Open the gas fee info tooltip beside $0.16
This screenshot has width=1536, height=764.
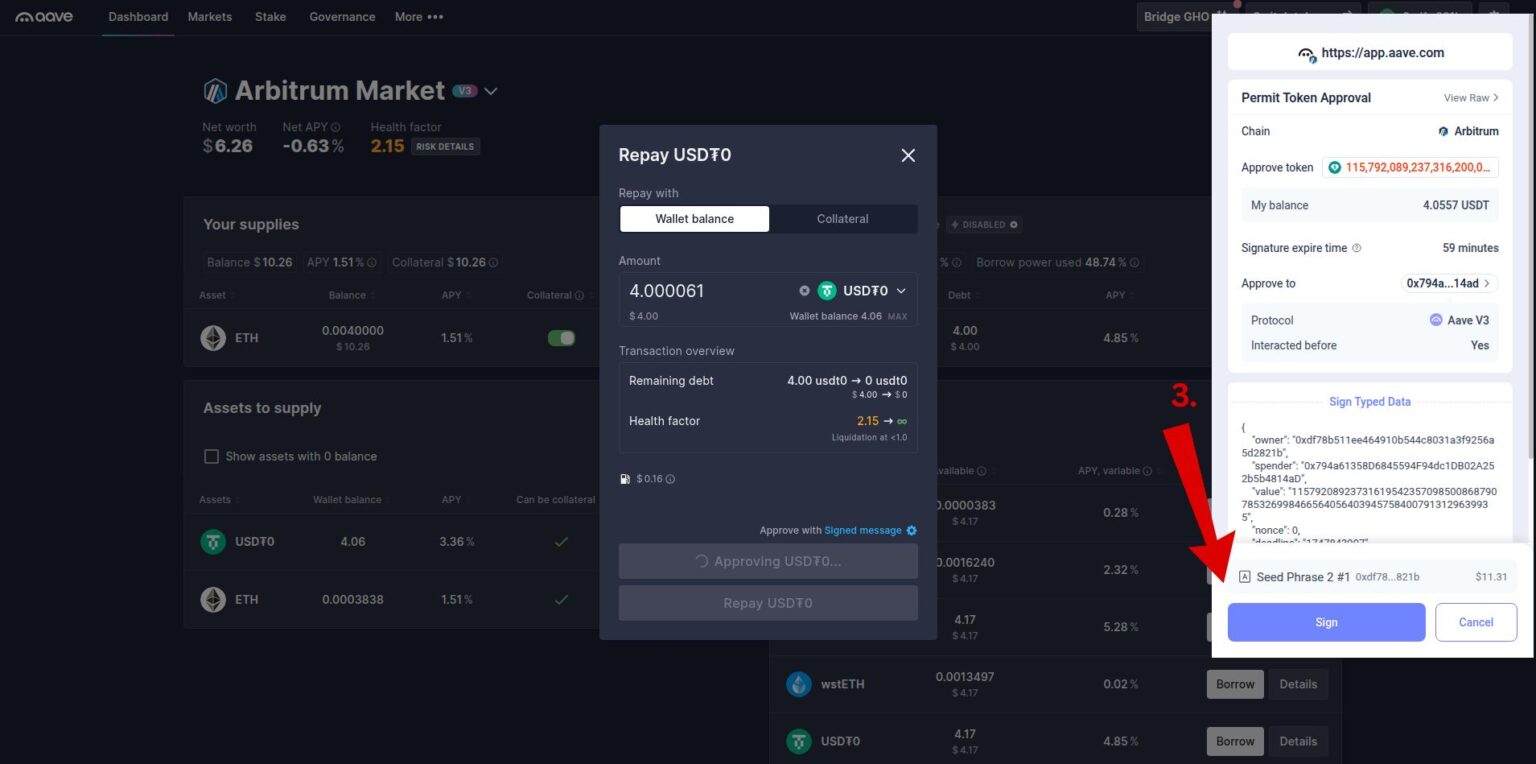(670, 479)
